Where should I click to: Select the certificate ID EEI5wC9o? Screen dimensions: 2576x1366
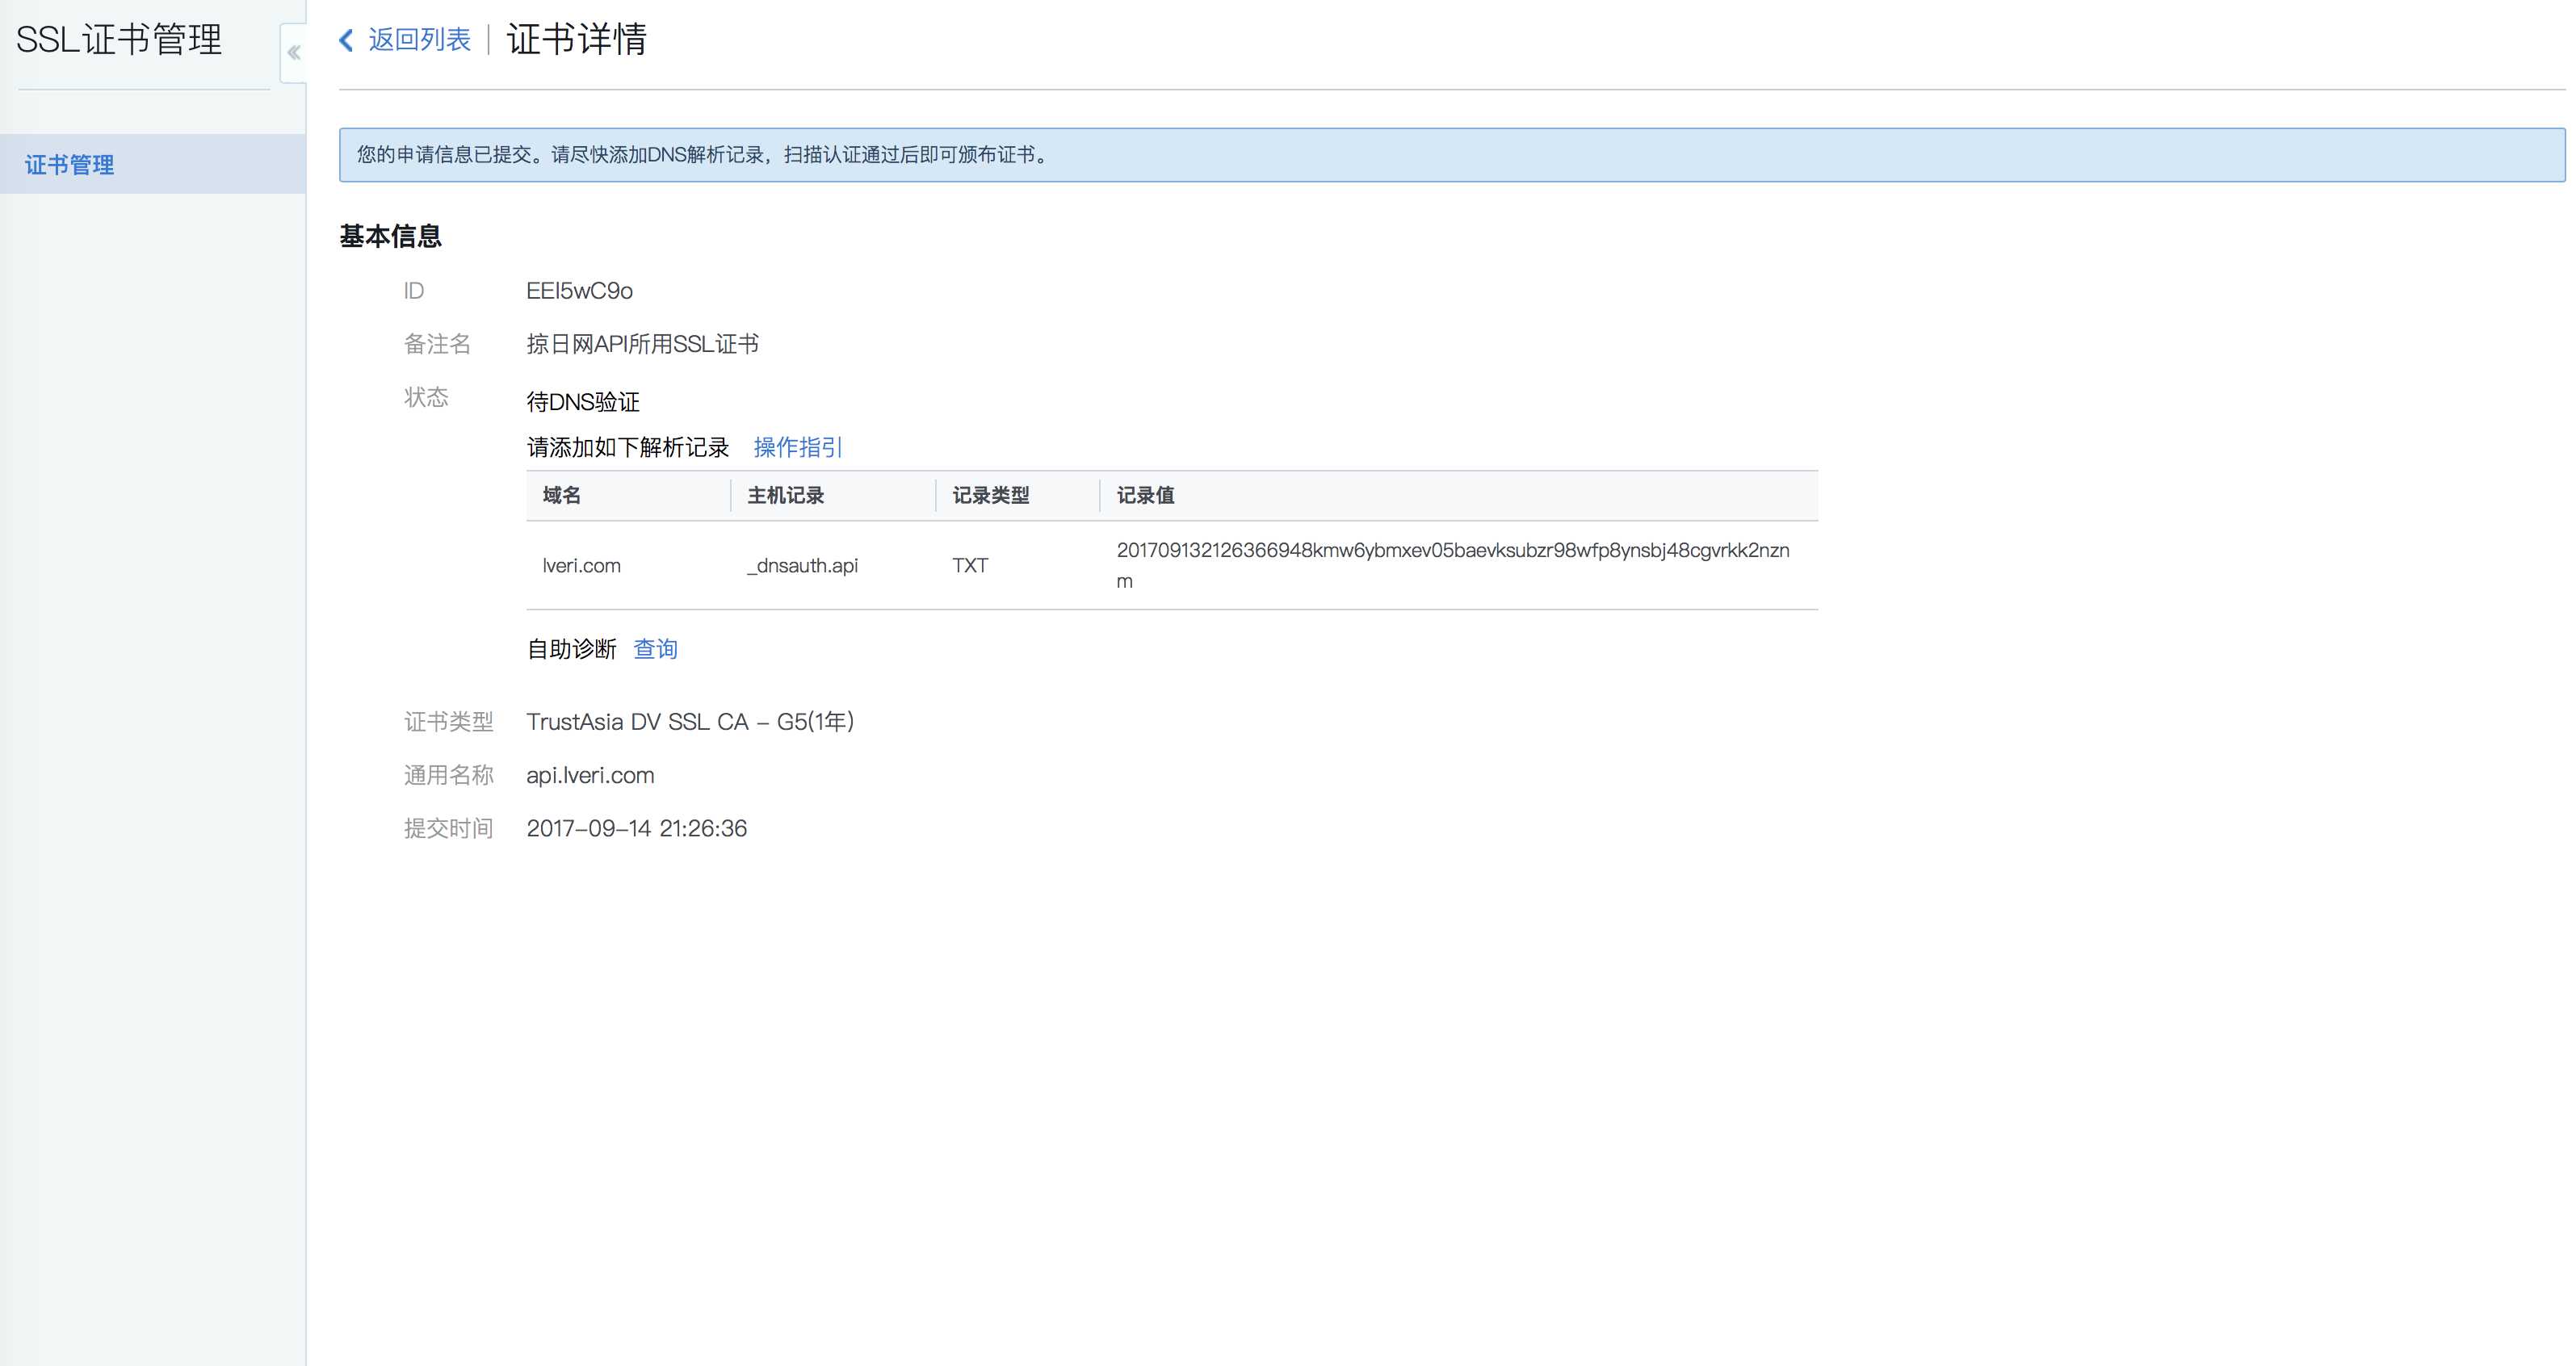tap(580, 291)
